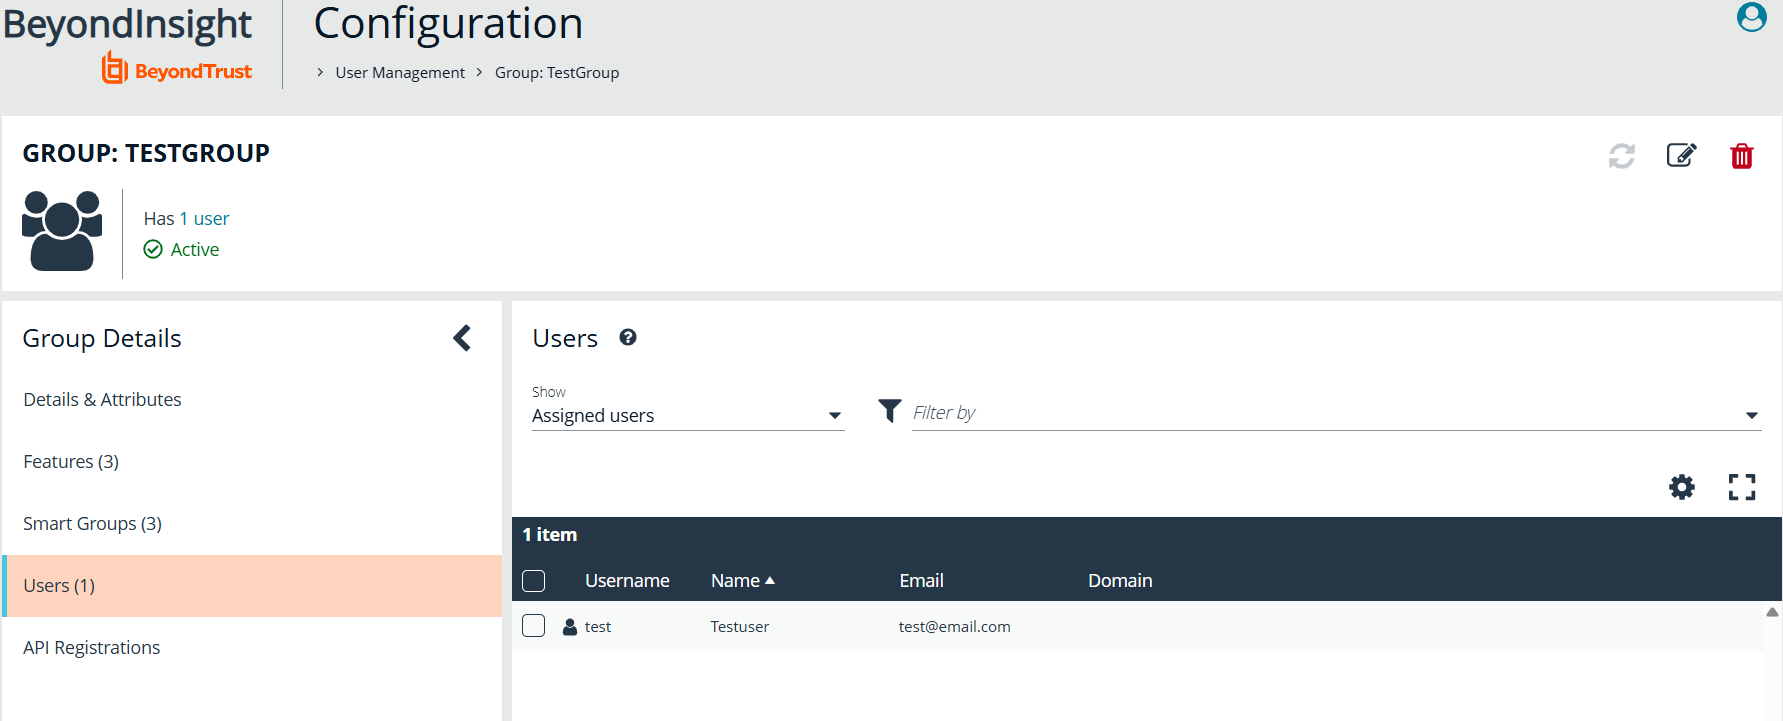The width and height of the screenshot is (1783, 721).
Task: Open the user profile account icon
Action: (x=1751, y=17)
